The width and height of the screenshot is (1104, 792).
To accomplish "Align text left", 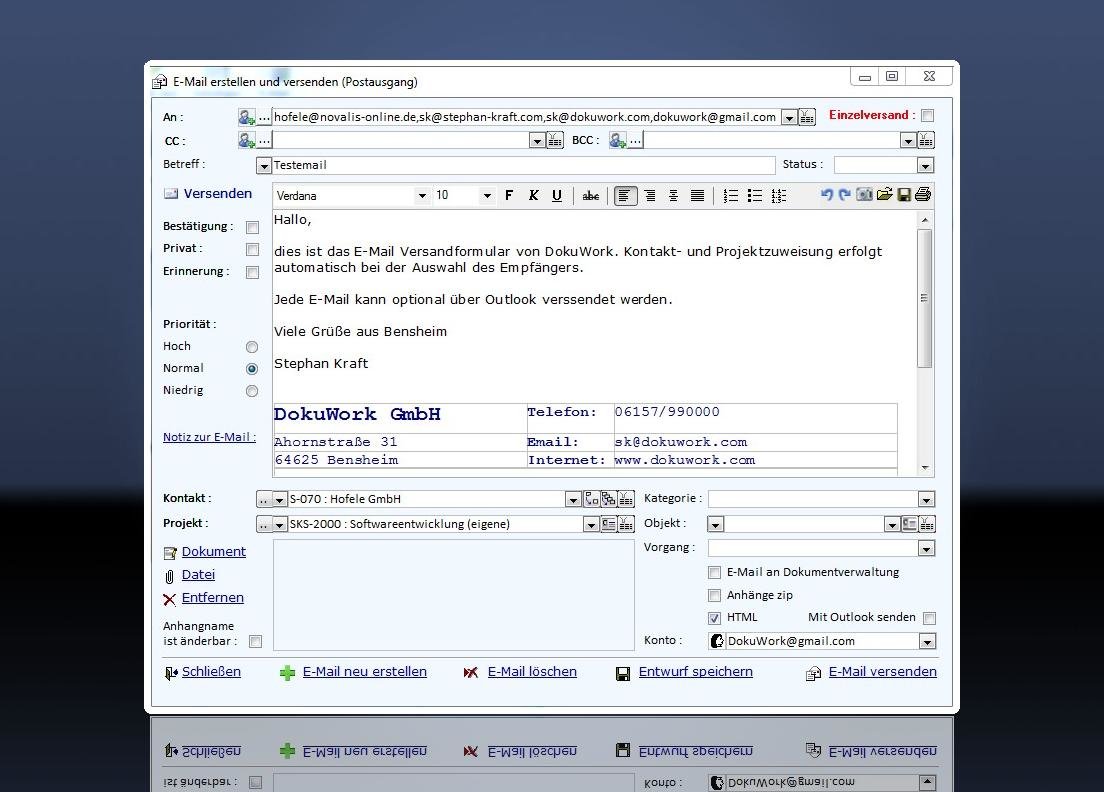I will (625, 196).
